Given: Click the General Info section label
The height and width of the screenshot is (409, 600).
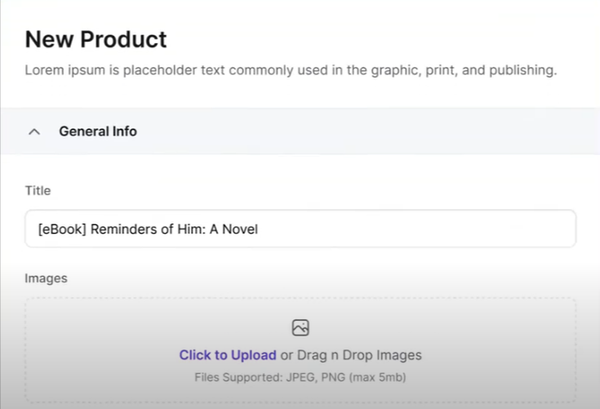Looking at the screenshot, I should click(98, 131).
